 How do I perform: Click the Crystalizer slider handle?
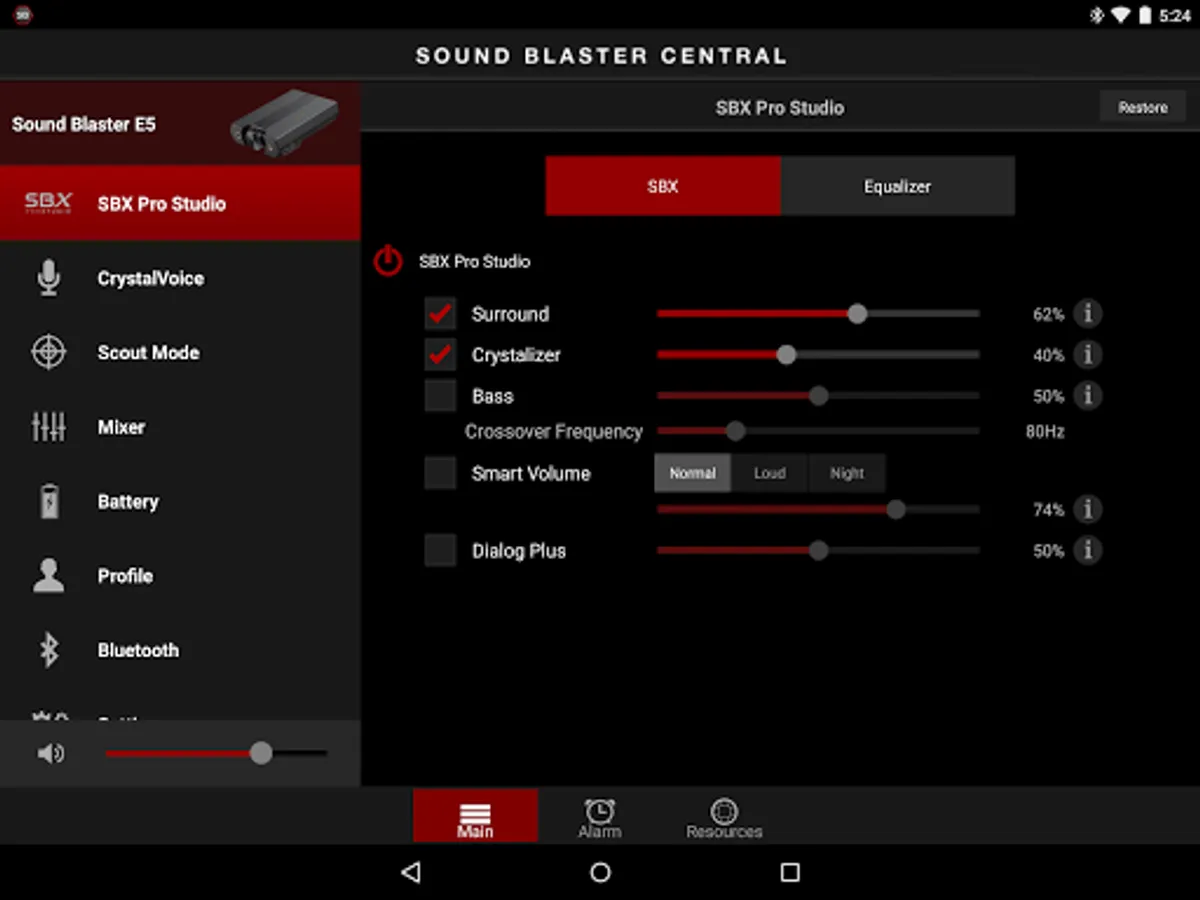786,354
